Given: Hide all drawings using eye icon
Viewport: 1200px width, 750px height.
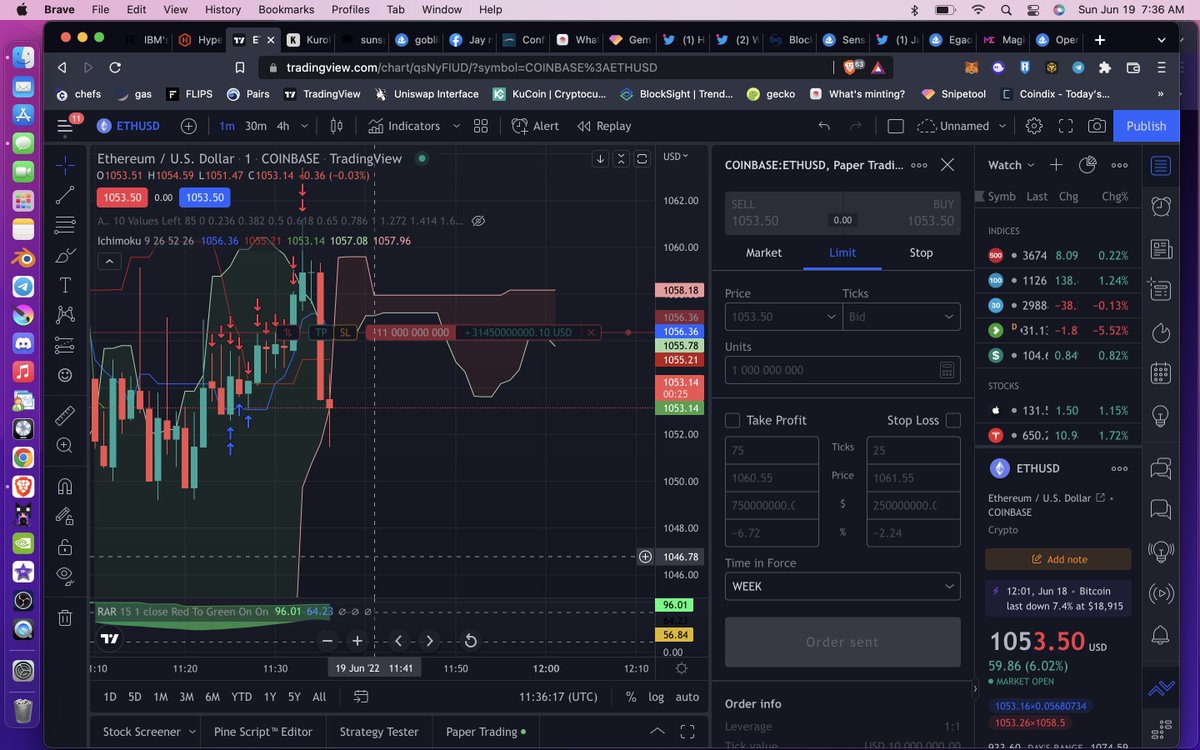Looking at the screenshot, I should tap(65, 576).
